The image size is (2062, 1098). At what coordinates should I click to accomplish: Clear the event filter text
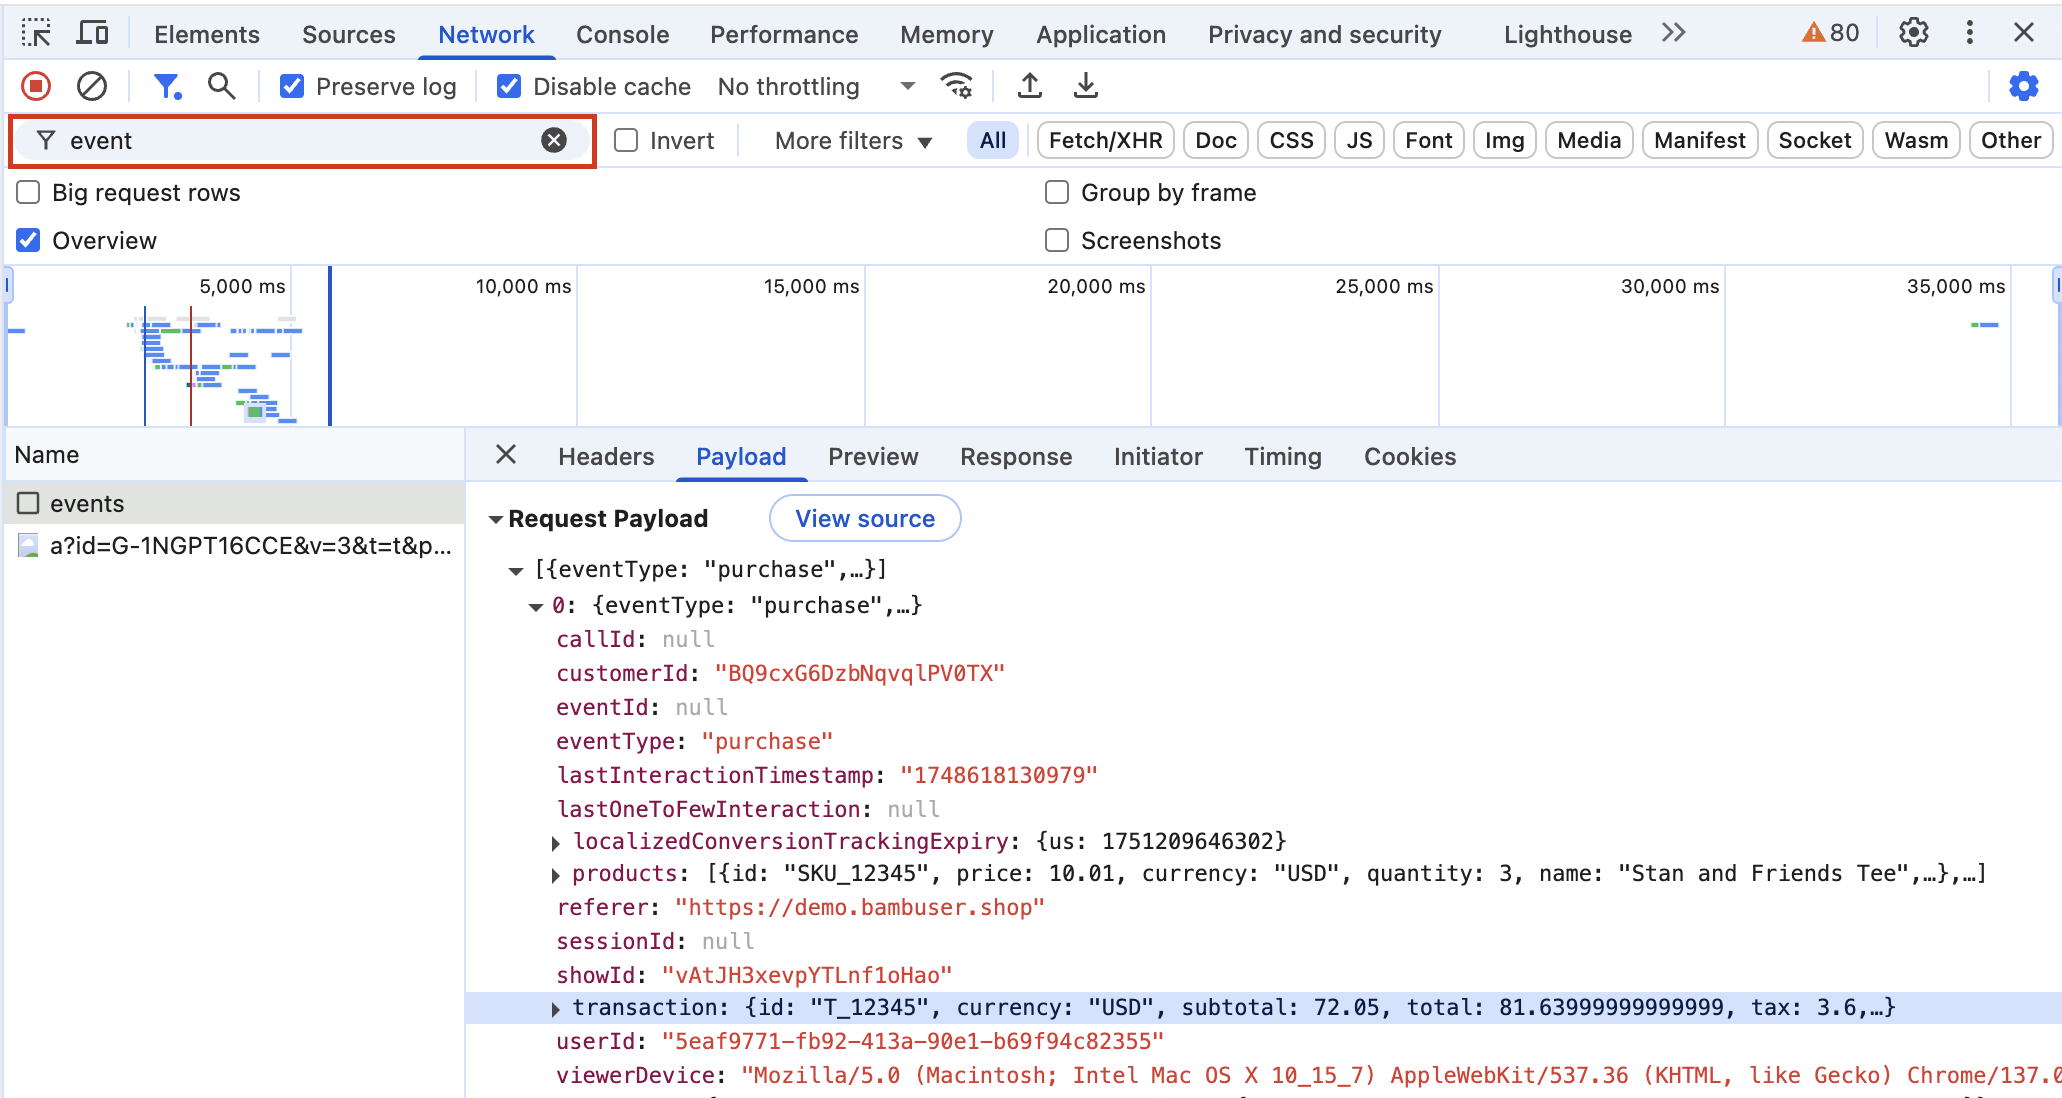click(554, 140)
